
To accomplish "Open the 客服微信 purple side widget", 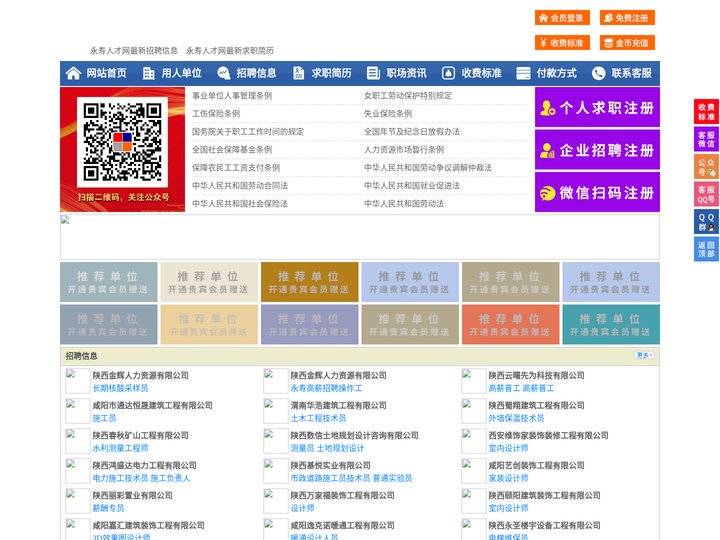I will tap(706, 139).
